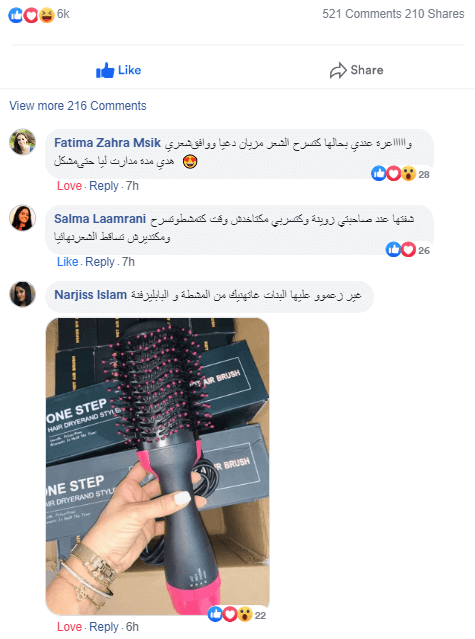Open Fatima Zahra Msik's profile picture
The image size is (475, 639).
point(22,142)
